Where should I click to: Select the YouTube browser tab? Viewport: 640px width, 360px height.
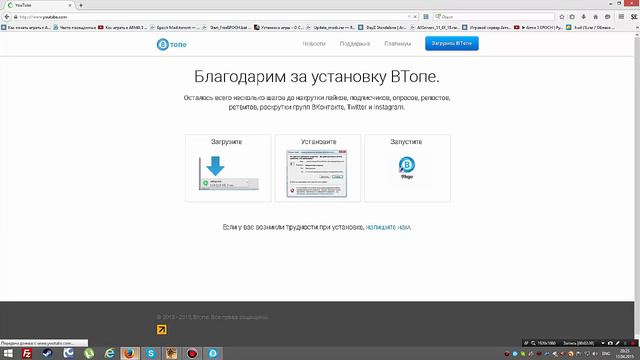[x=39, y=5]
